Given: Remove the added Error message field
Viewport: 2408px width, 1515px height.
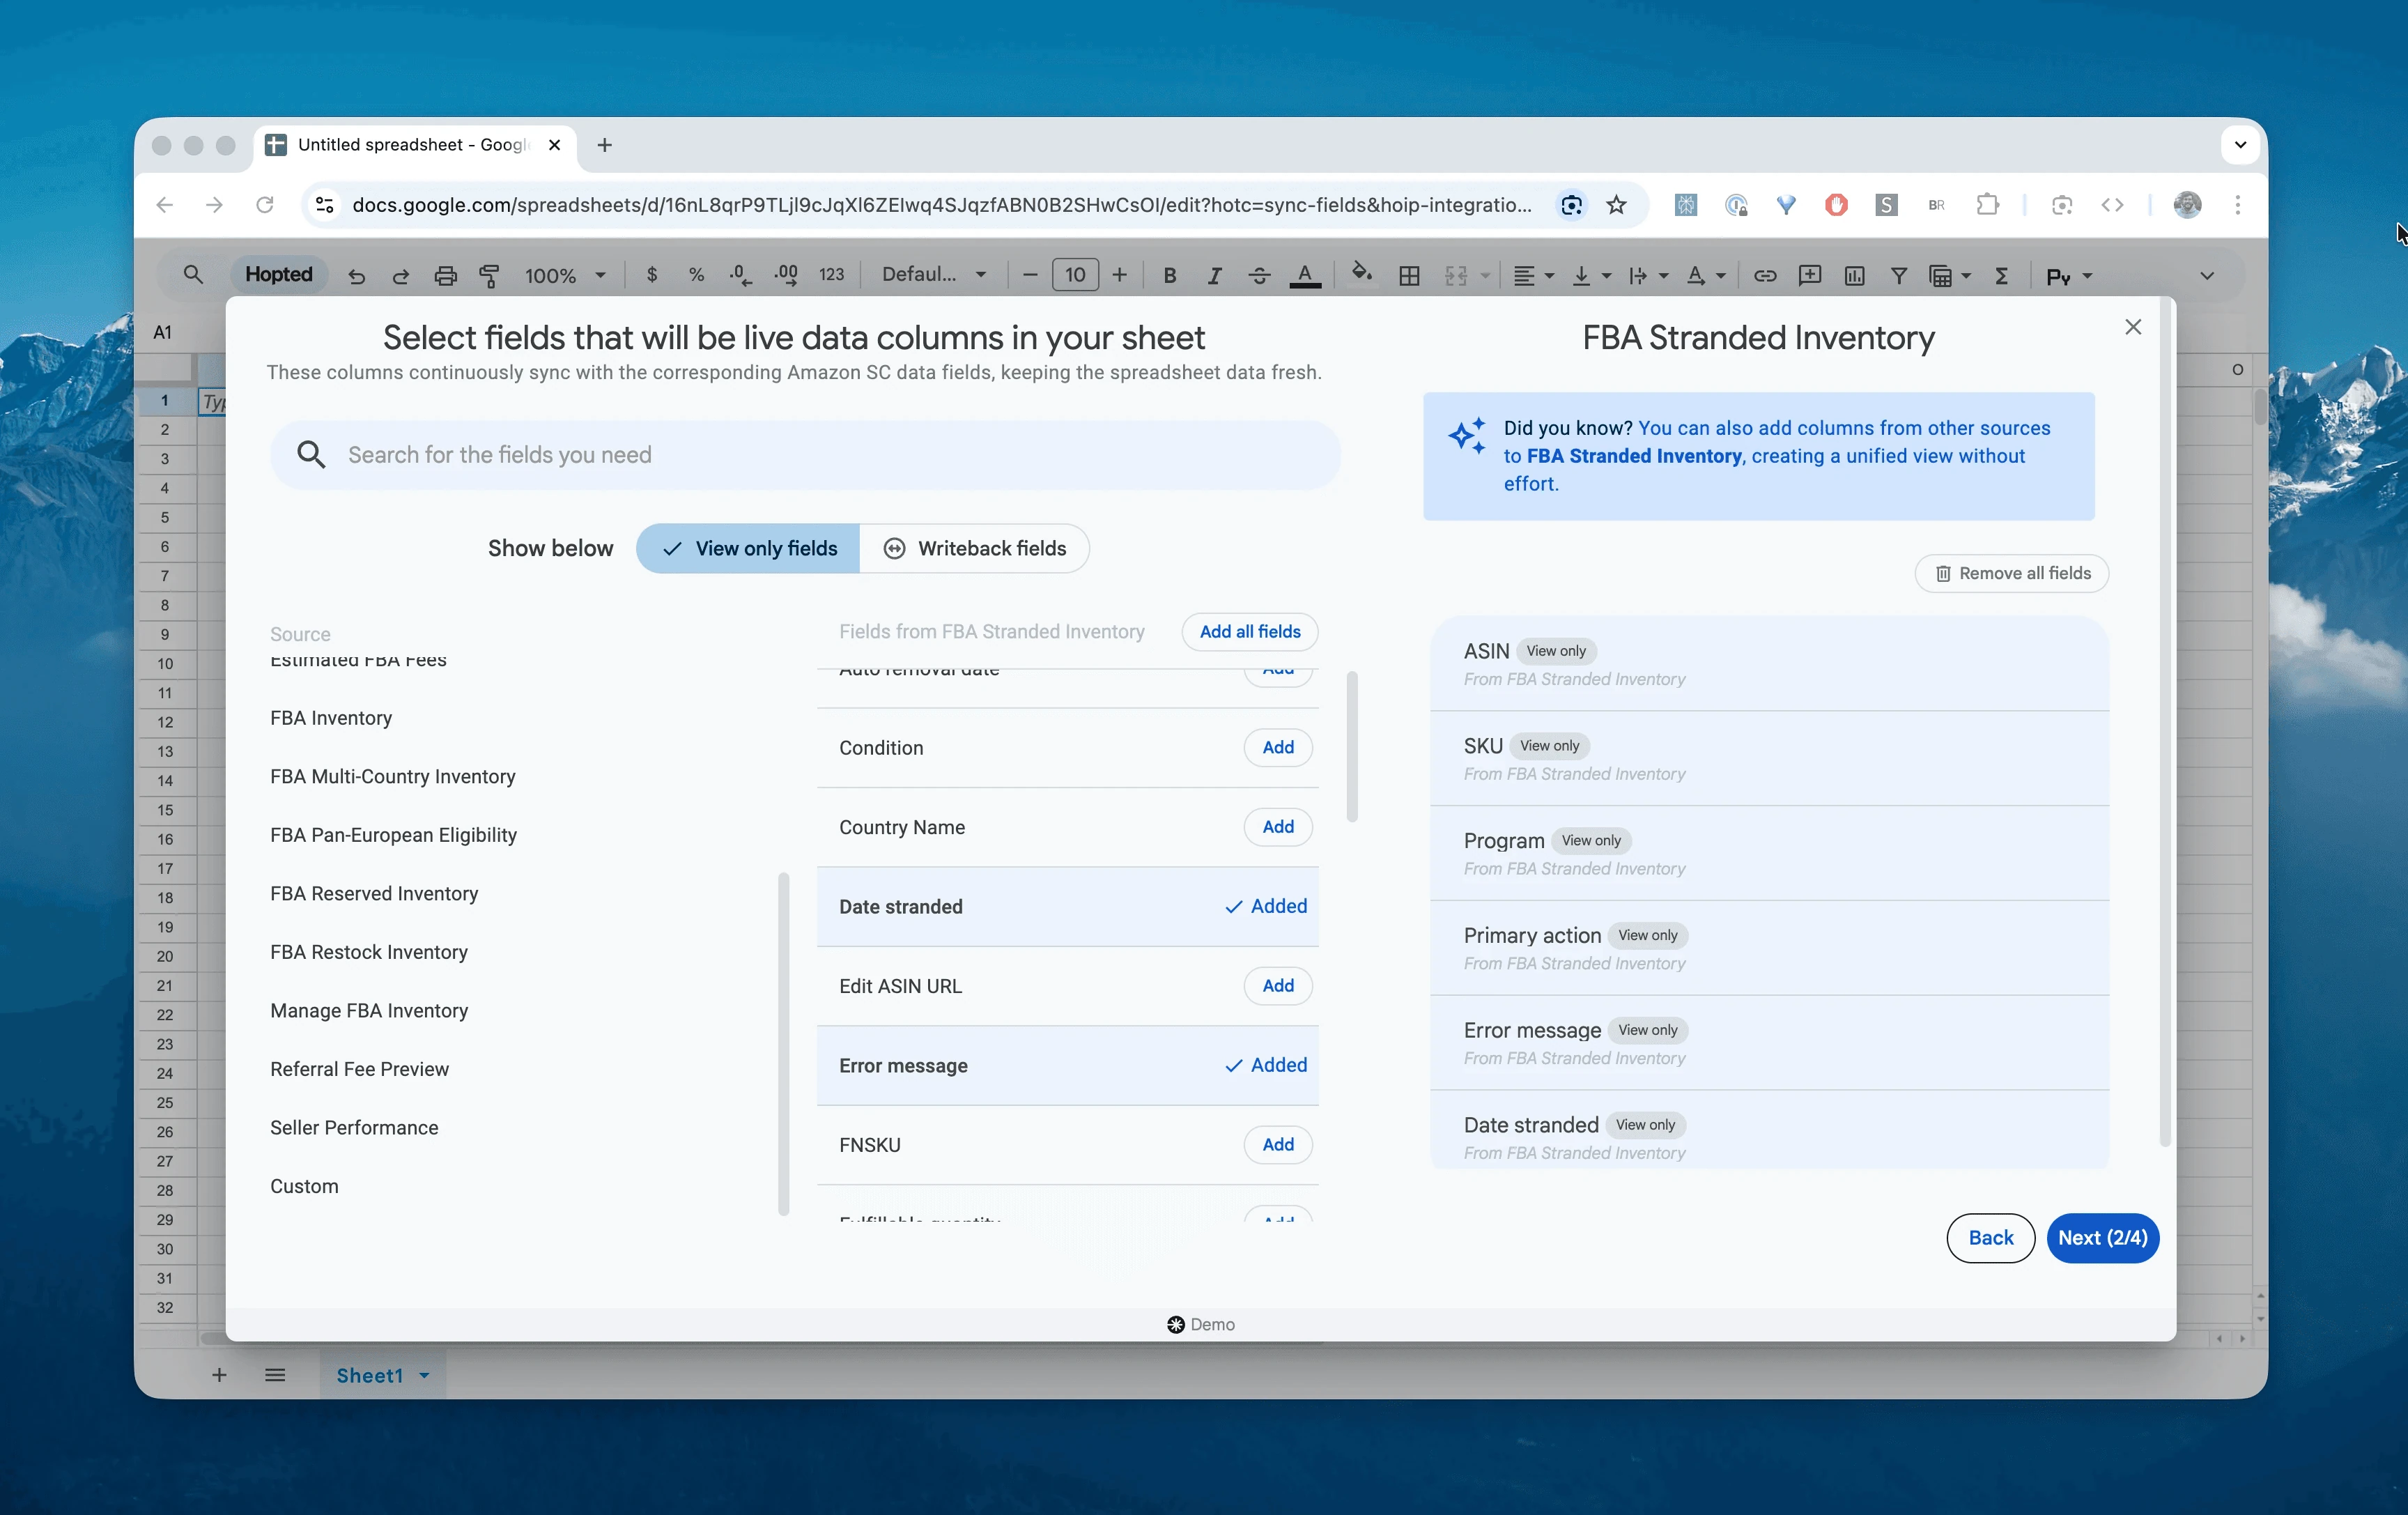Looking at the screenshot, I should click(1266, 1065).
